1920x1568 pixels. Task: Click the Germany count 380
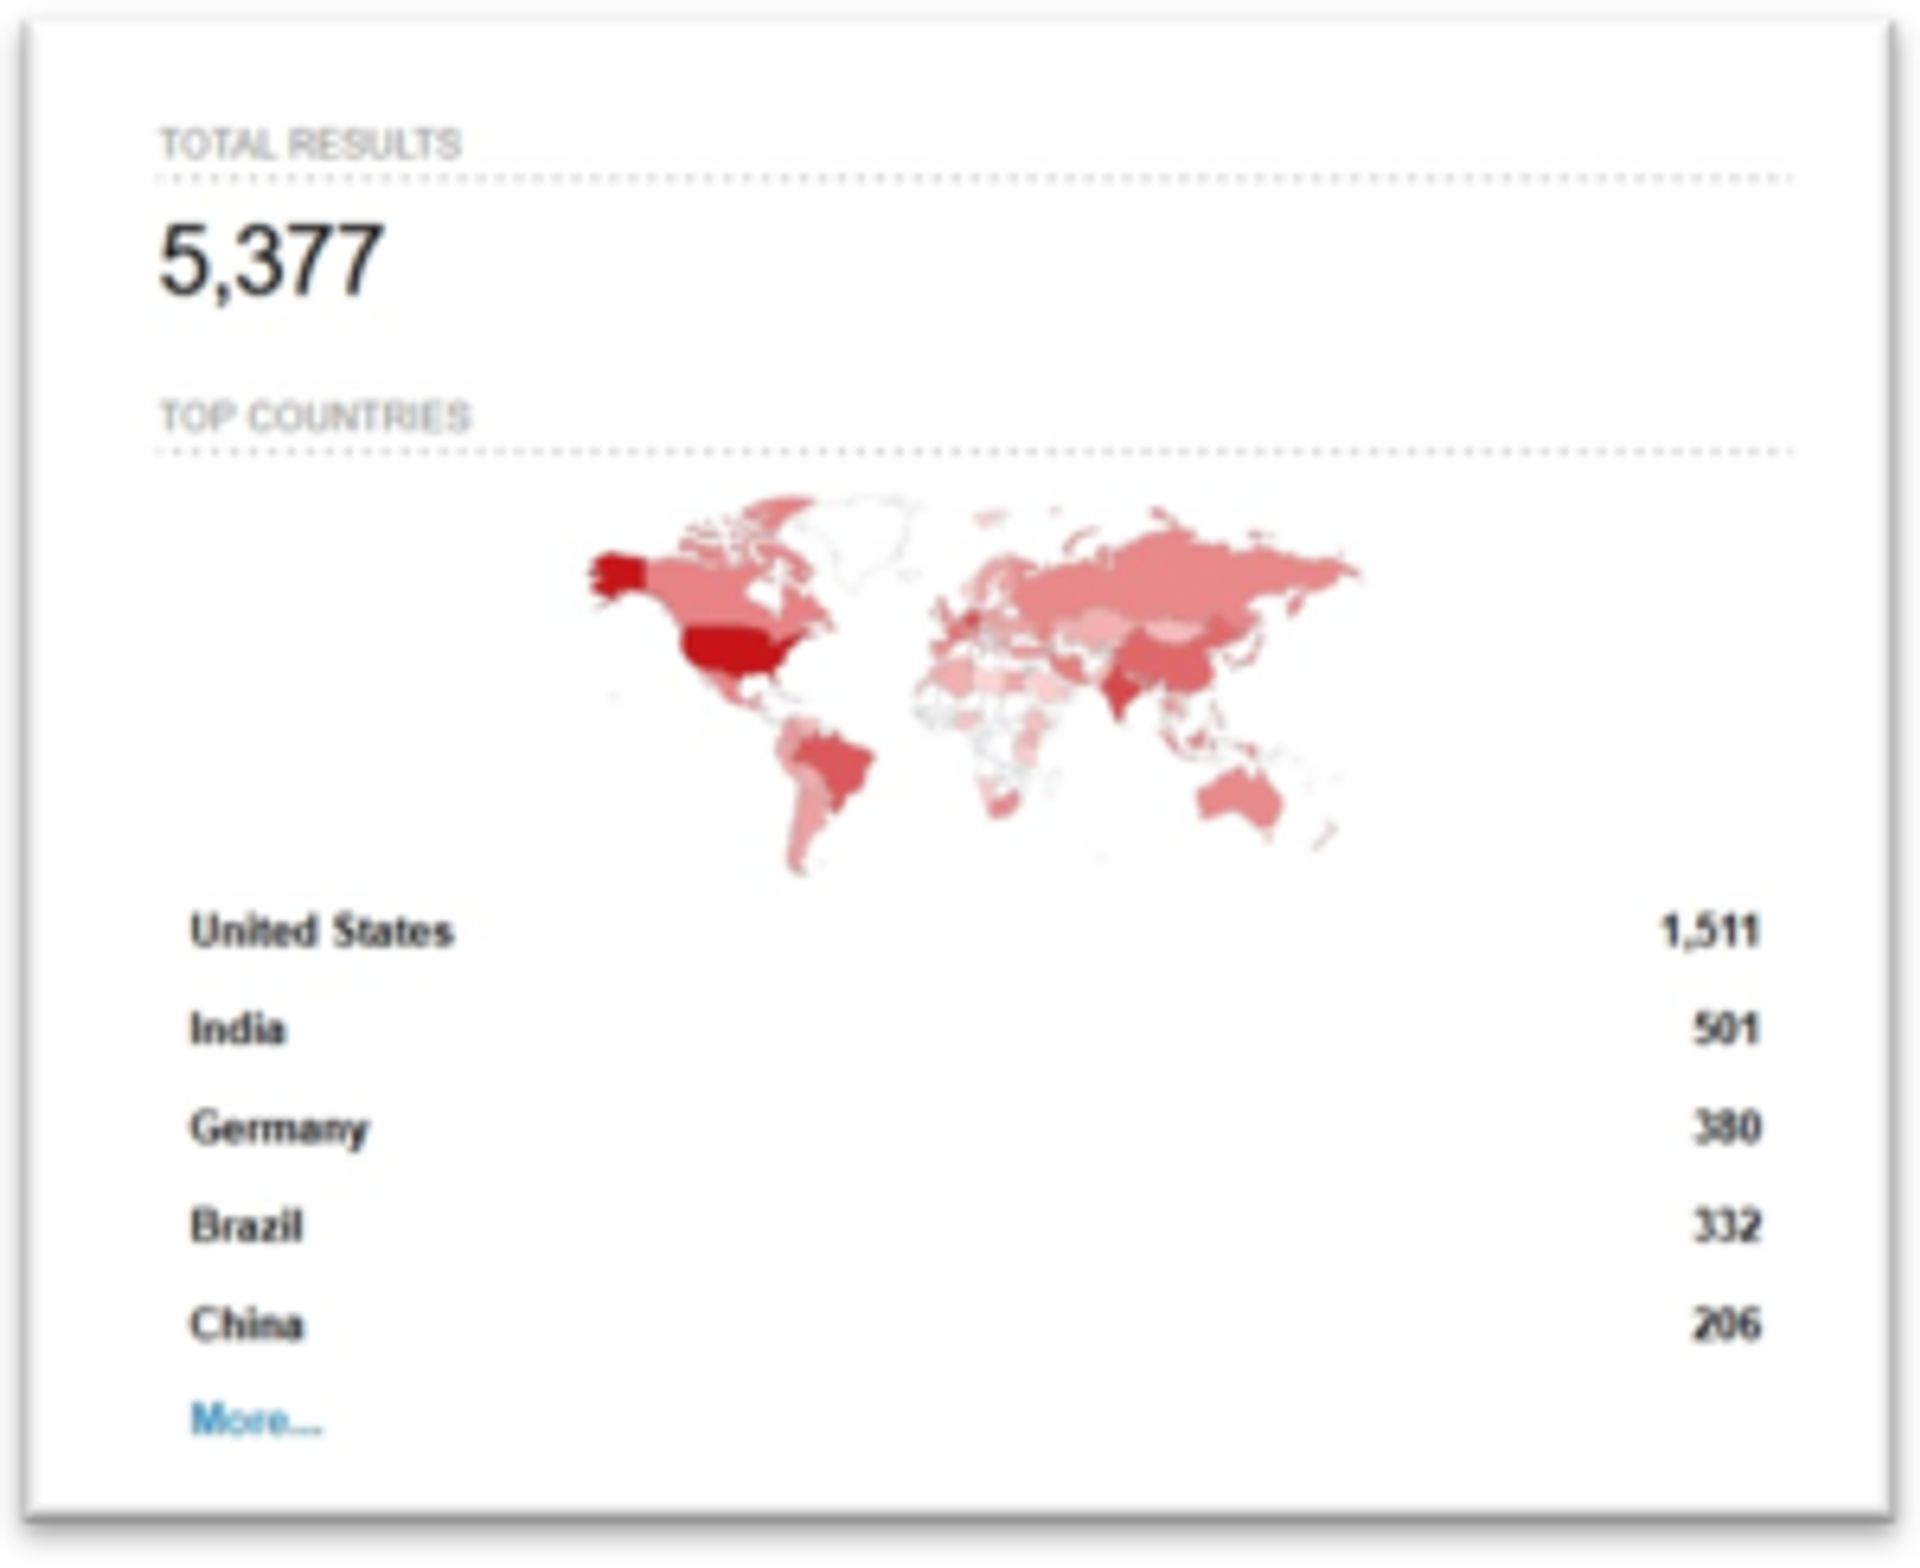(1725, 1128)
